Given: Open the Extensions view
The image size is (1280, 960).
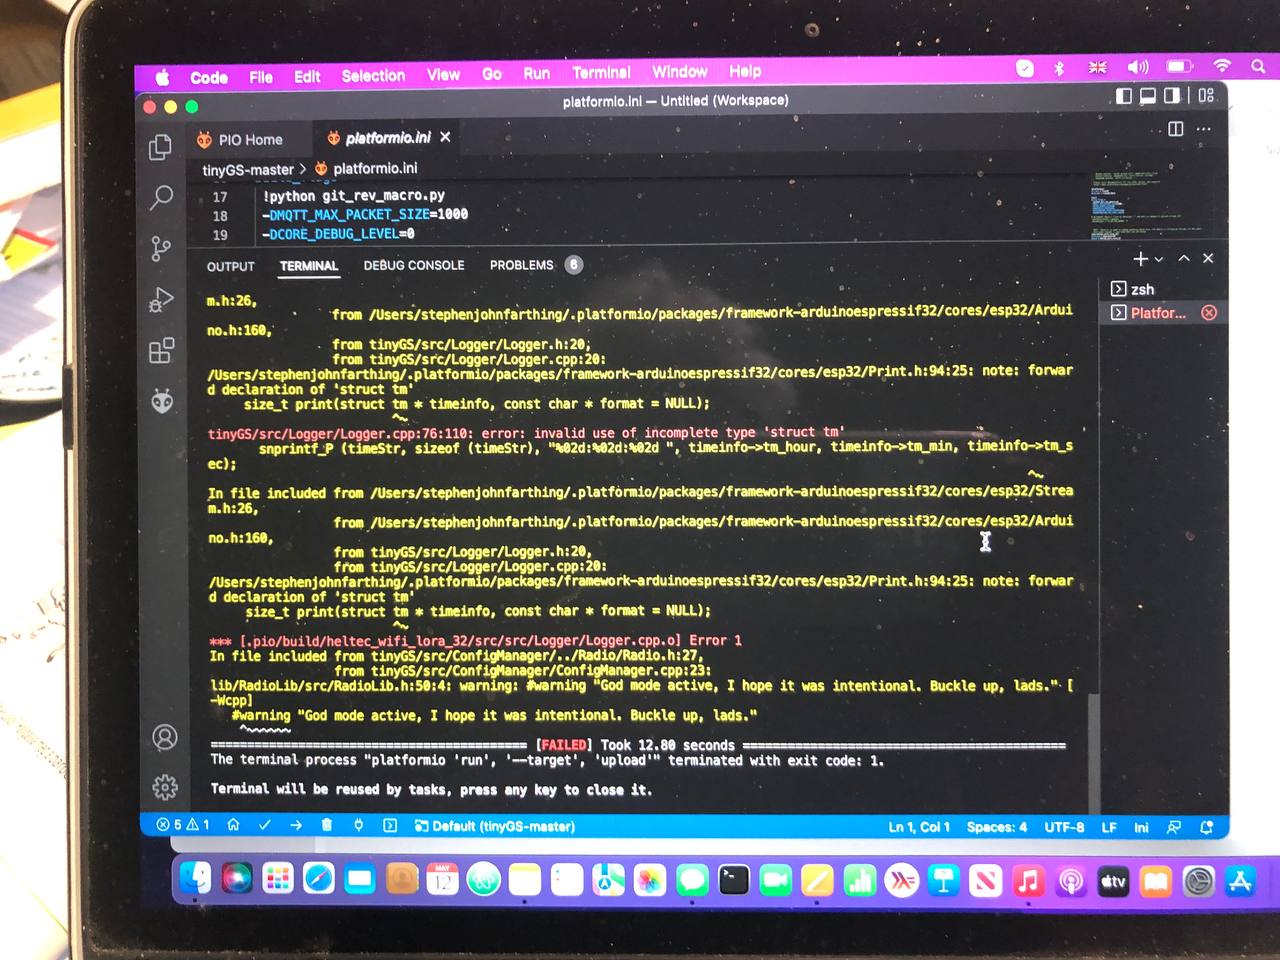Looking at the screenshot, I should pos(161,351).
